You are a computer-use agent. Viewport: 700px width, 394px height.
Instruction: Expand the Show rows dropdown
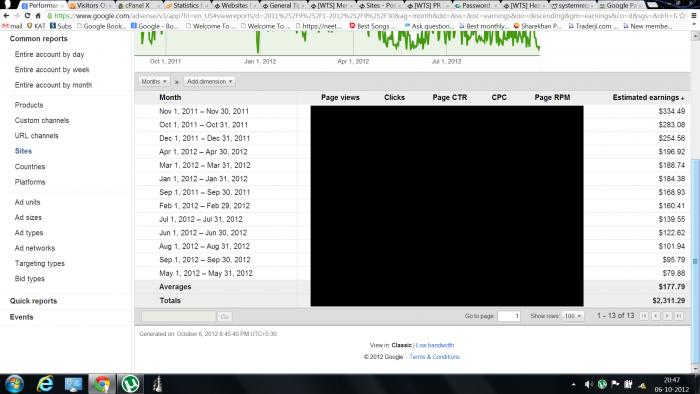pos(573,316)
